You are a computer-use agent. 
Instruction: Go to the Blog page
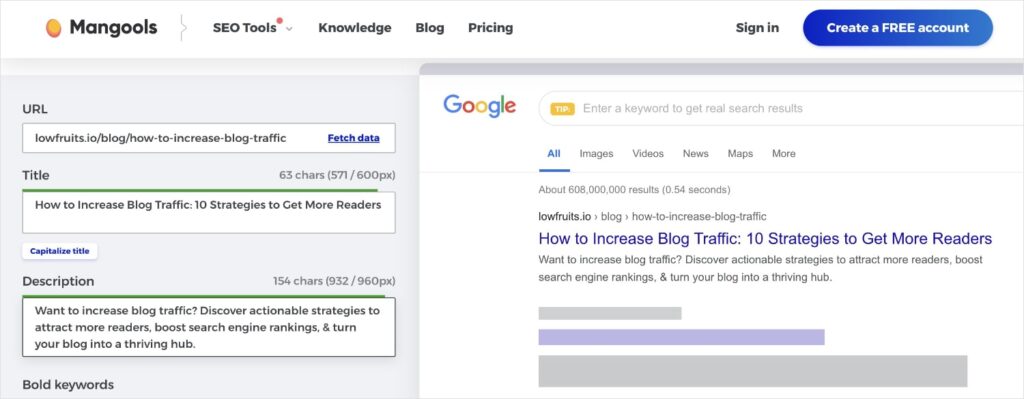pos(430,28)
